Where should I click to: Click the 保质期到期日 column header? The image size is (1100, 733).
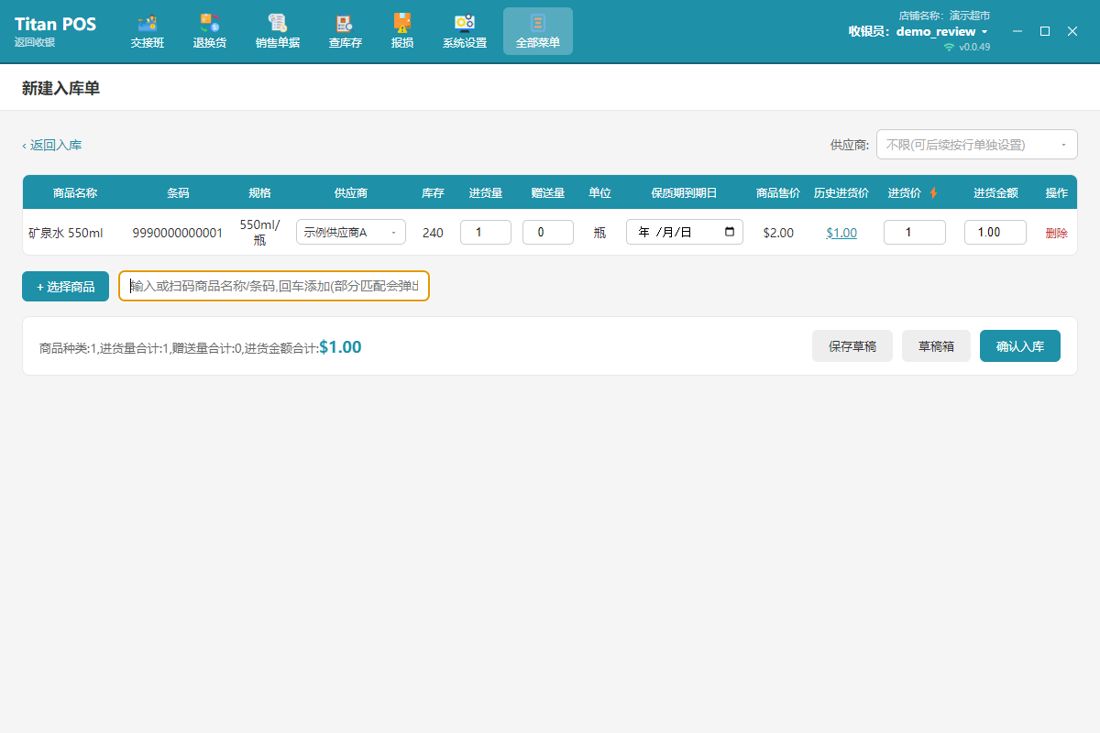pyautogui.click(x=684, y=193)
